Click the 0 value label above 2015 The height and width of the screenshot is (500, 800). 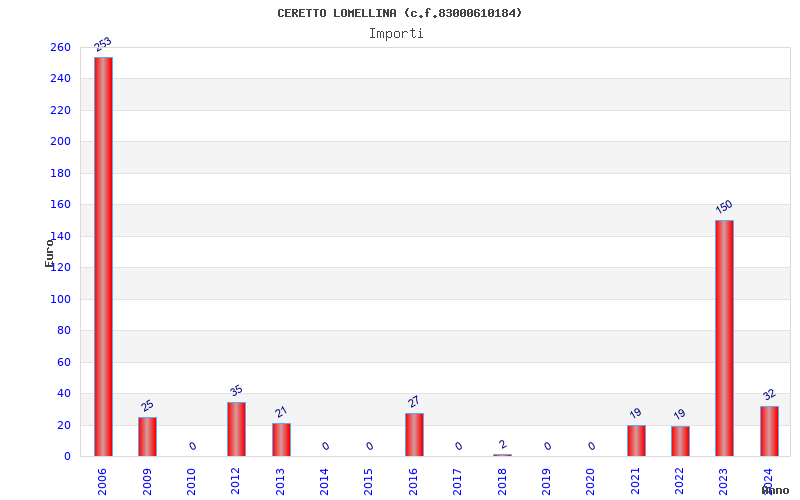coord(369,446)
